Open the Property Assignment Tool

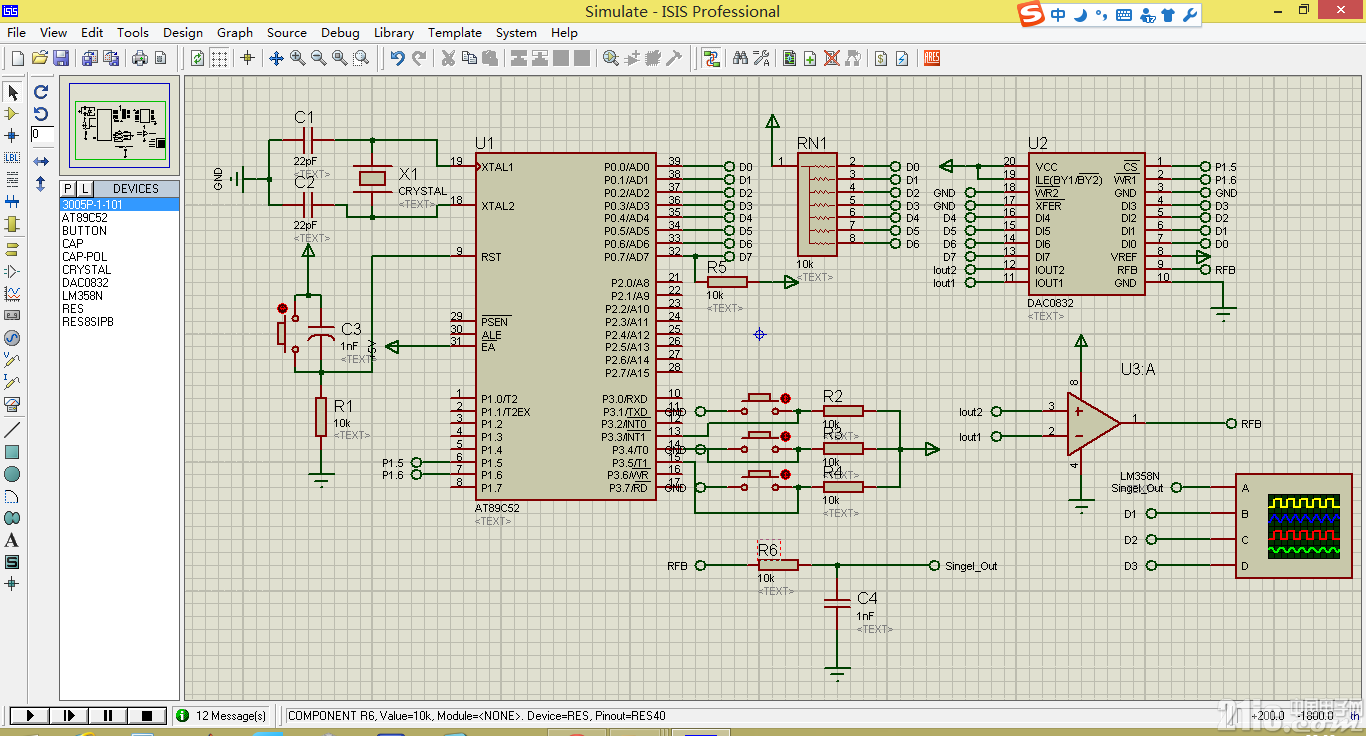761,58
